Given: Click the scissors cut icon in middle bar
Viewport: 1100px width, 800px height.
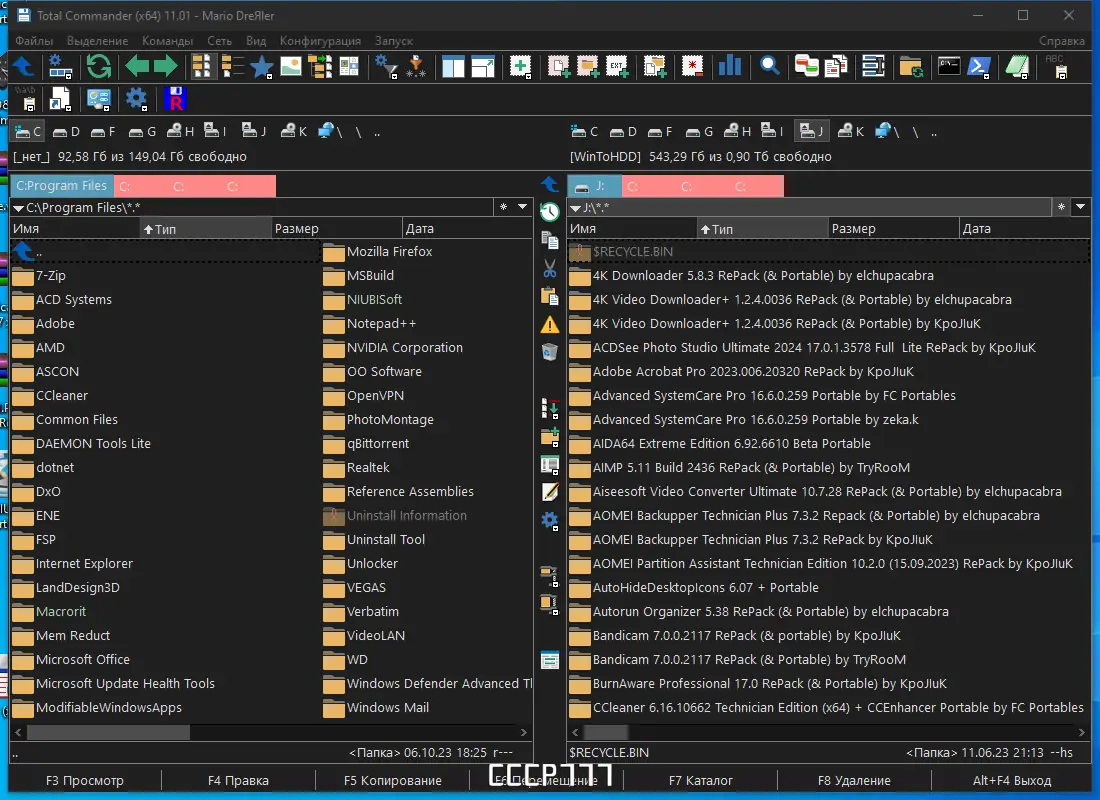Looking at the screenshot, I should tap(550, 268).
